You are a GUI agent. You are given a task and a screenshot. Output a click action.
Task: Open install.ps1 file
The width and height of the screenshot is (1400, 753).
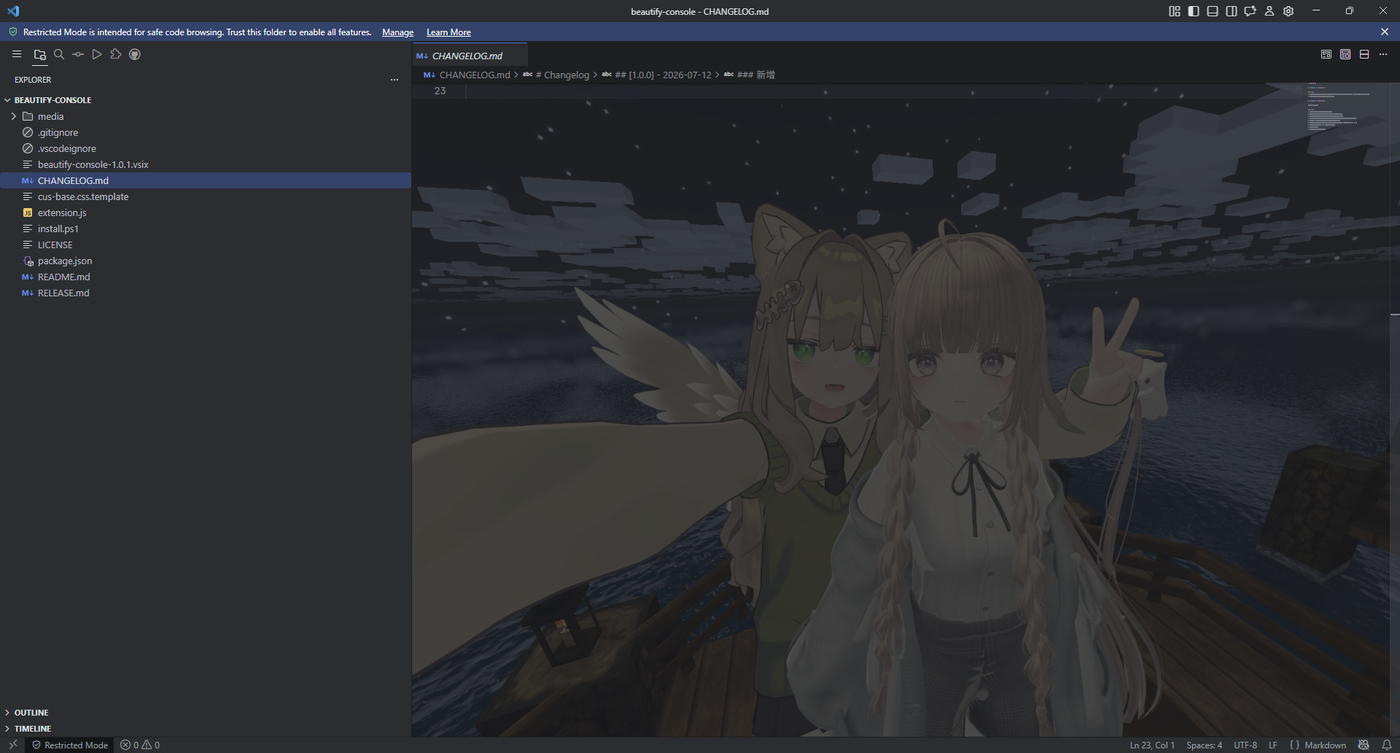click(205, 228)
